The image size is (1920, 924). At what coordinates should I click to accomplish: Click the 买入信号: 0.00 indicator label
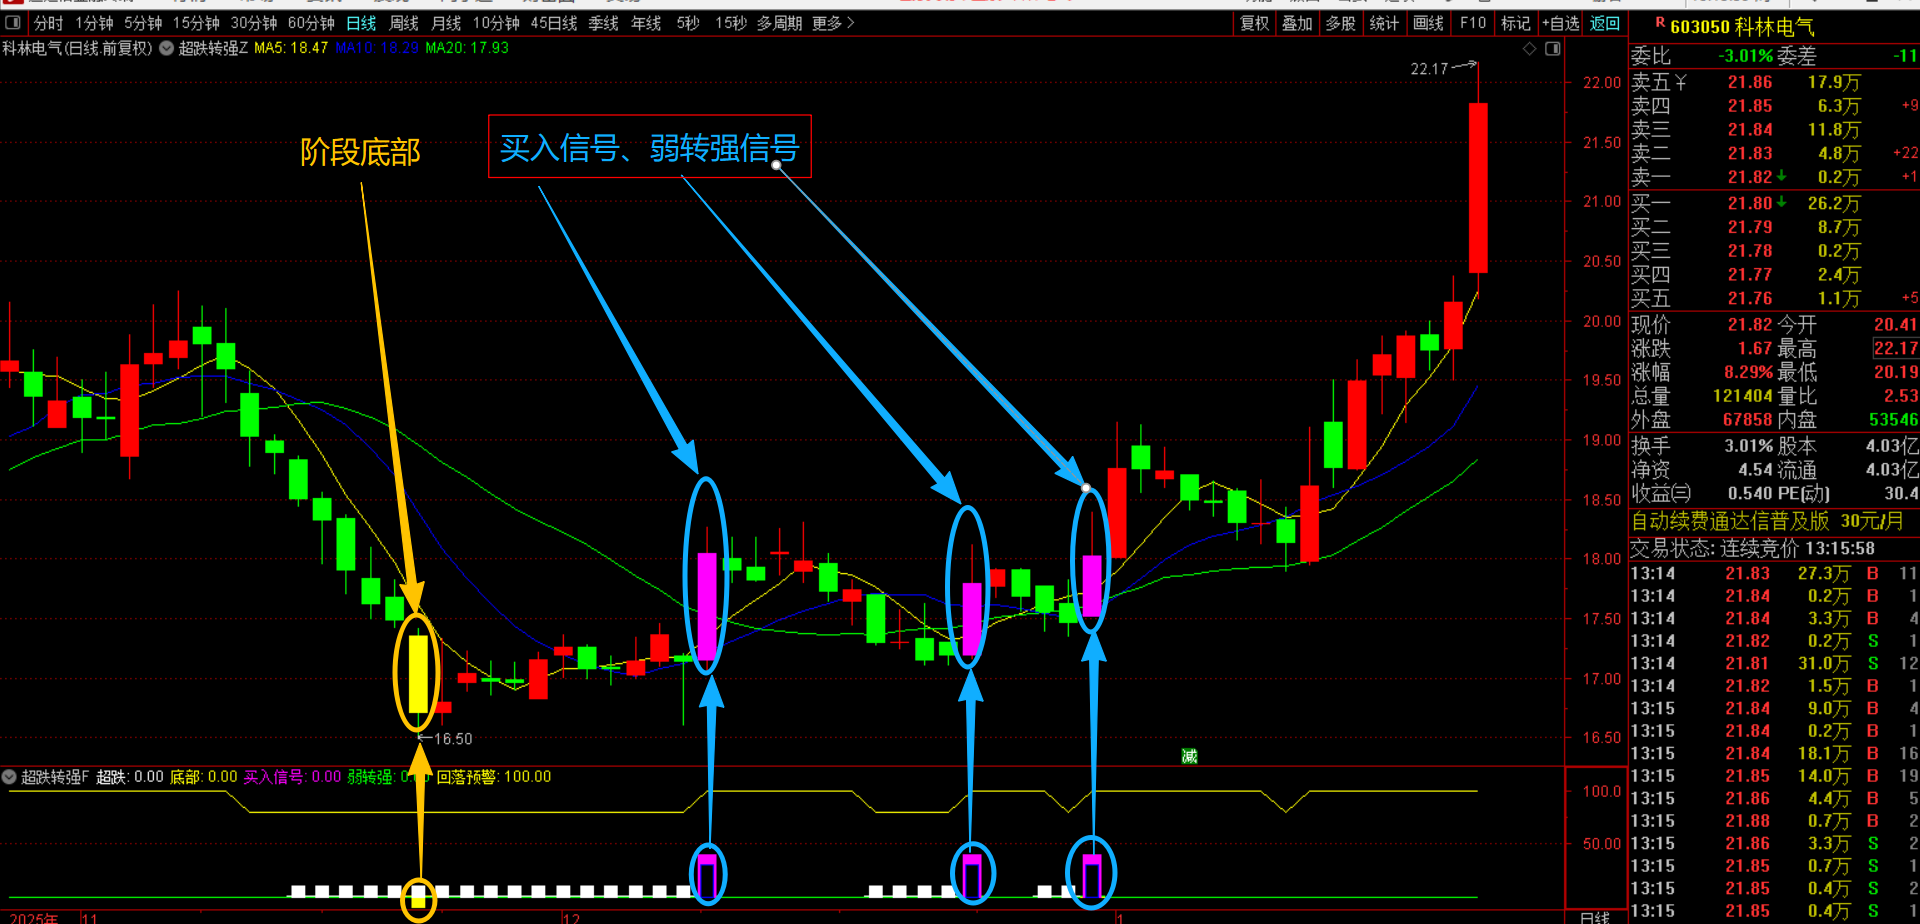292,777
